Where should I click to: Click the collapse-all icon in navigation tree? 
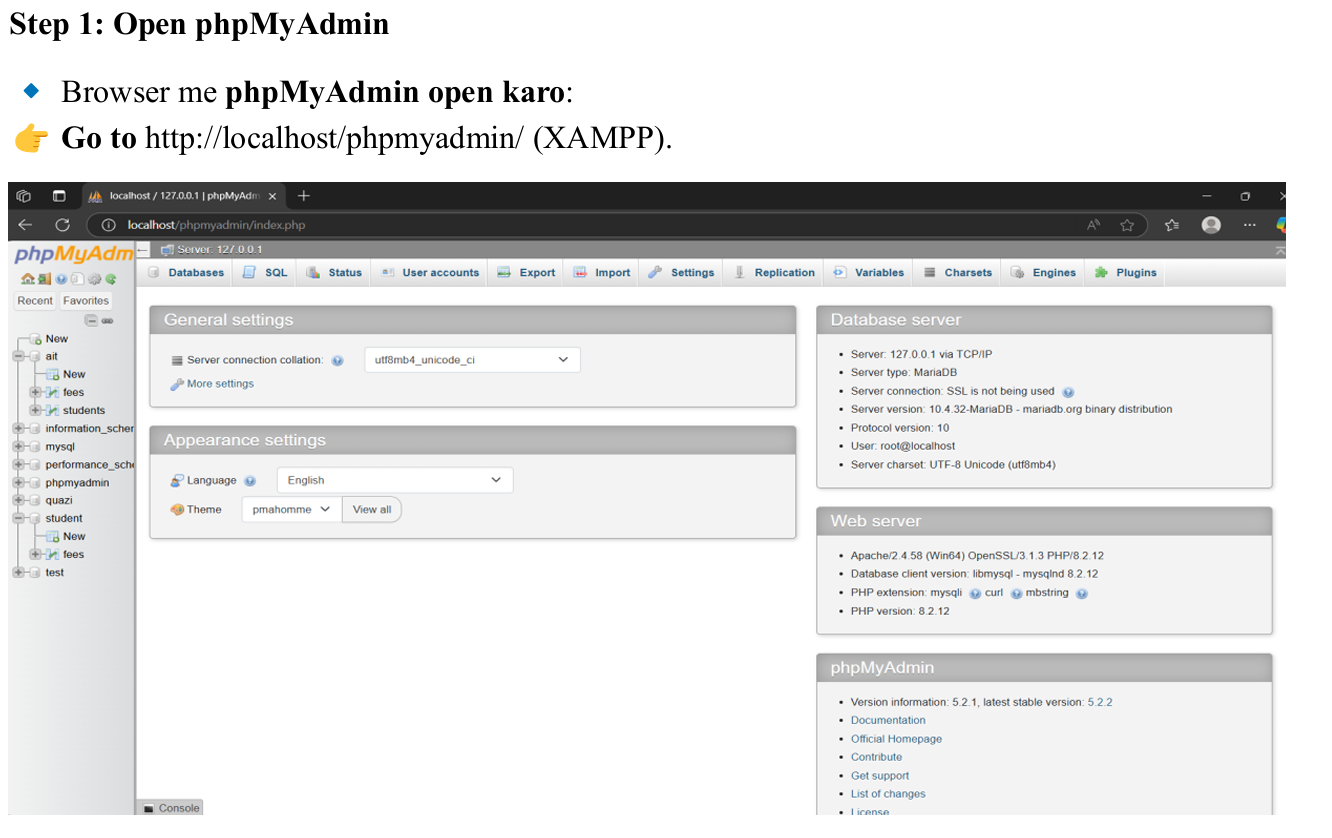[x=91, y=321]
